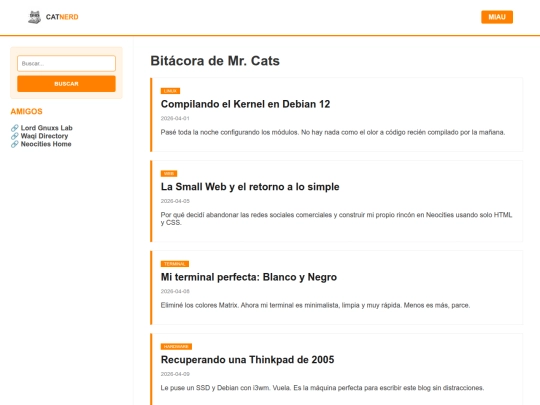This screenshot has height=405, width=540.
Task: Click excerpt starting 'Le puse un SSD'
Action: pyautogui.click(x=322, y=388)
